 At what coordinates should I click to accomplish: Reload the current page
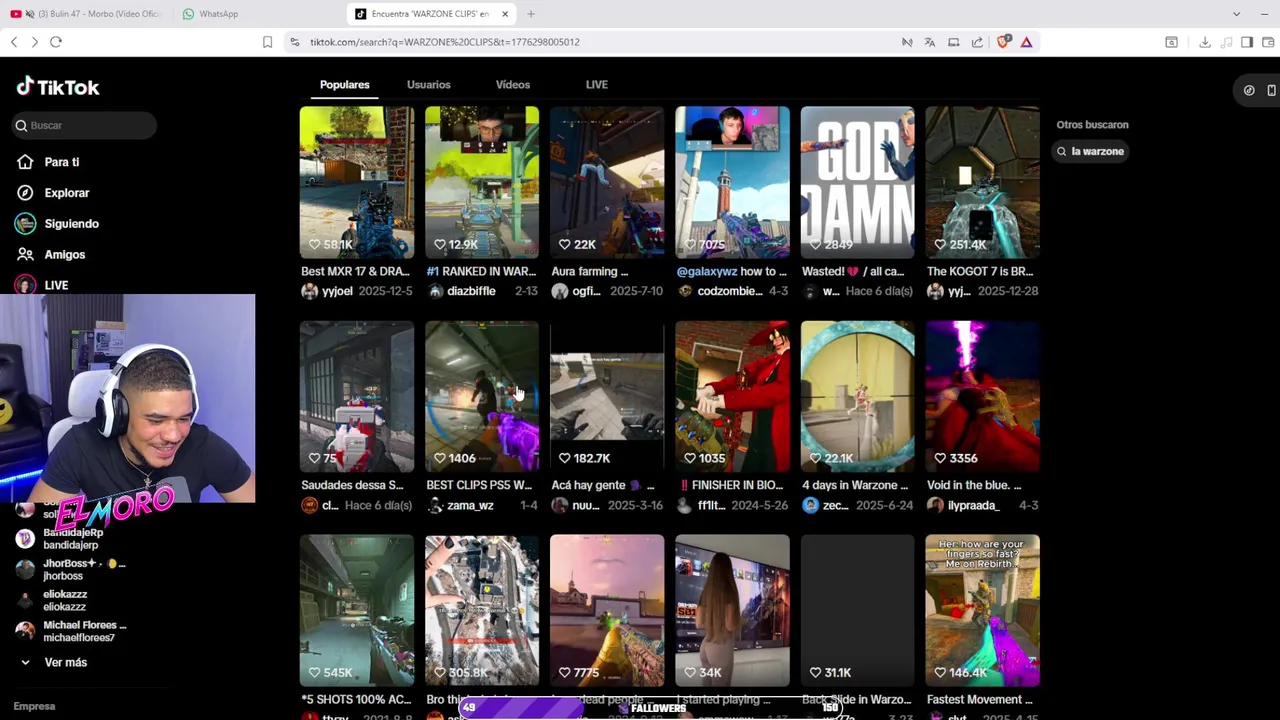coord(56,42)
